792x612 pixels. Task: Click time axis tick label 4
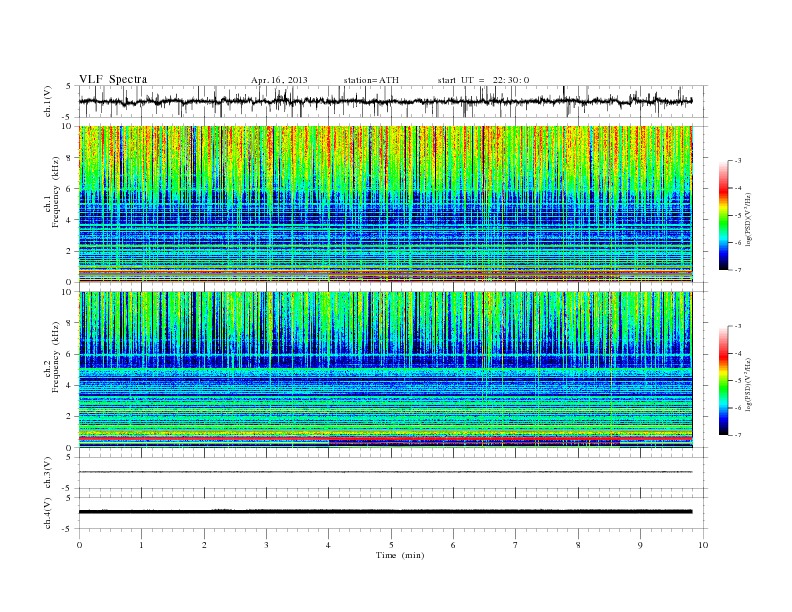click(x=329, y=545)
